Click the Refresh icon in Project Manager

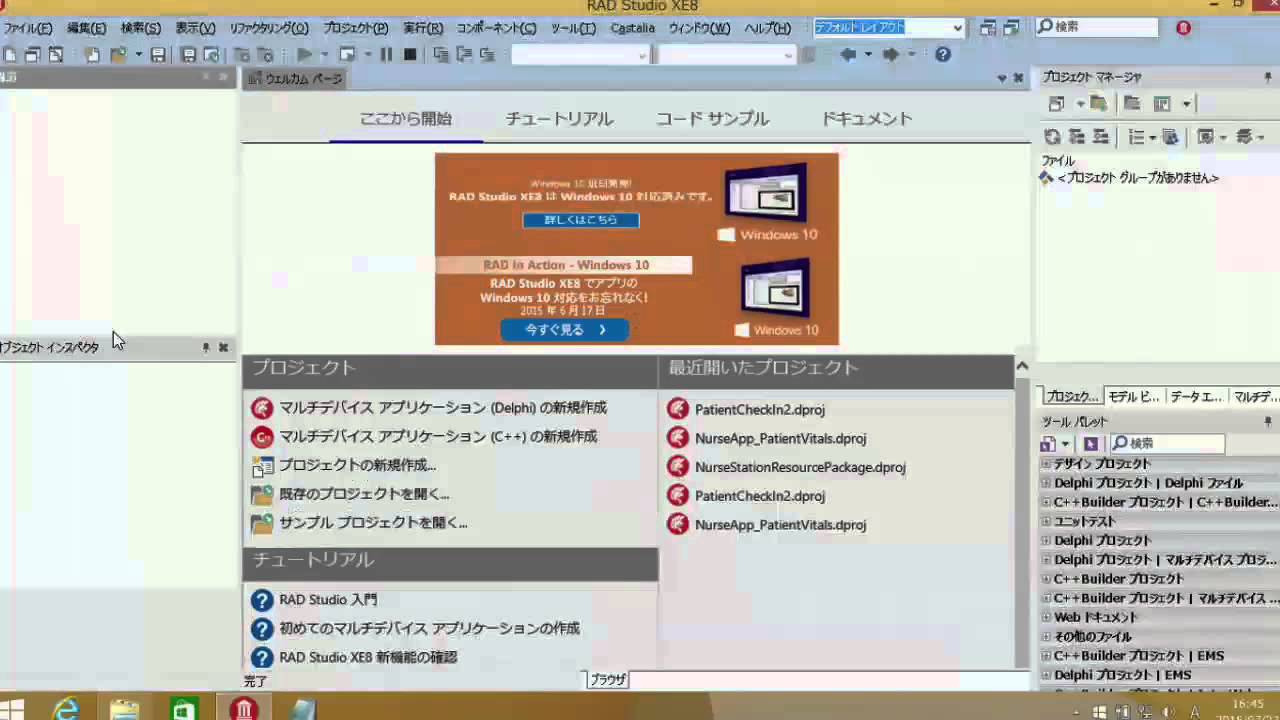(1052, 137)
